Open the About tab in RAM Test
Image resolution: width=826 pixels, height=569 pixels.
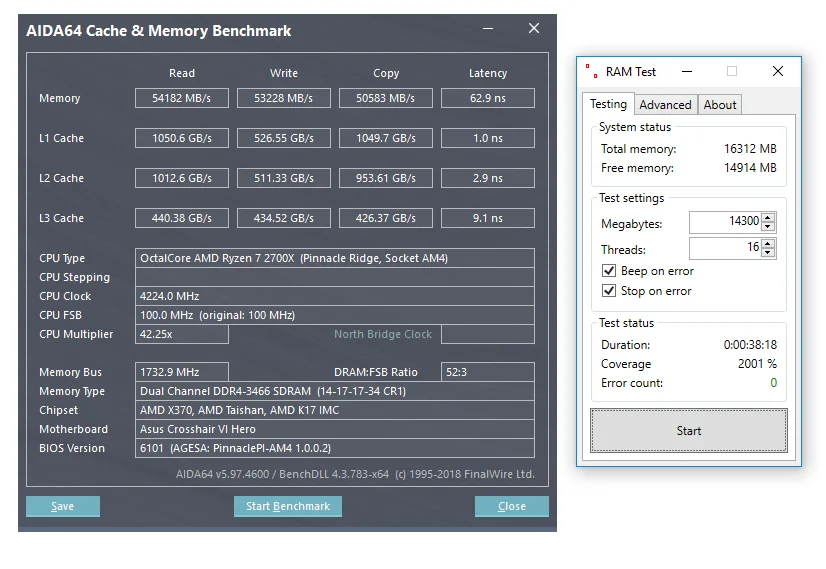(x=720, y=105)
